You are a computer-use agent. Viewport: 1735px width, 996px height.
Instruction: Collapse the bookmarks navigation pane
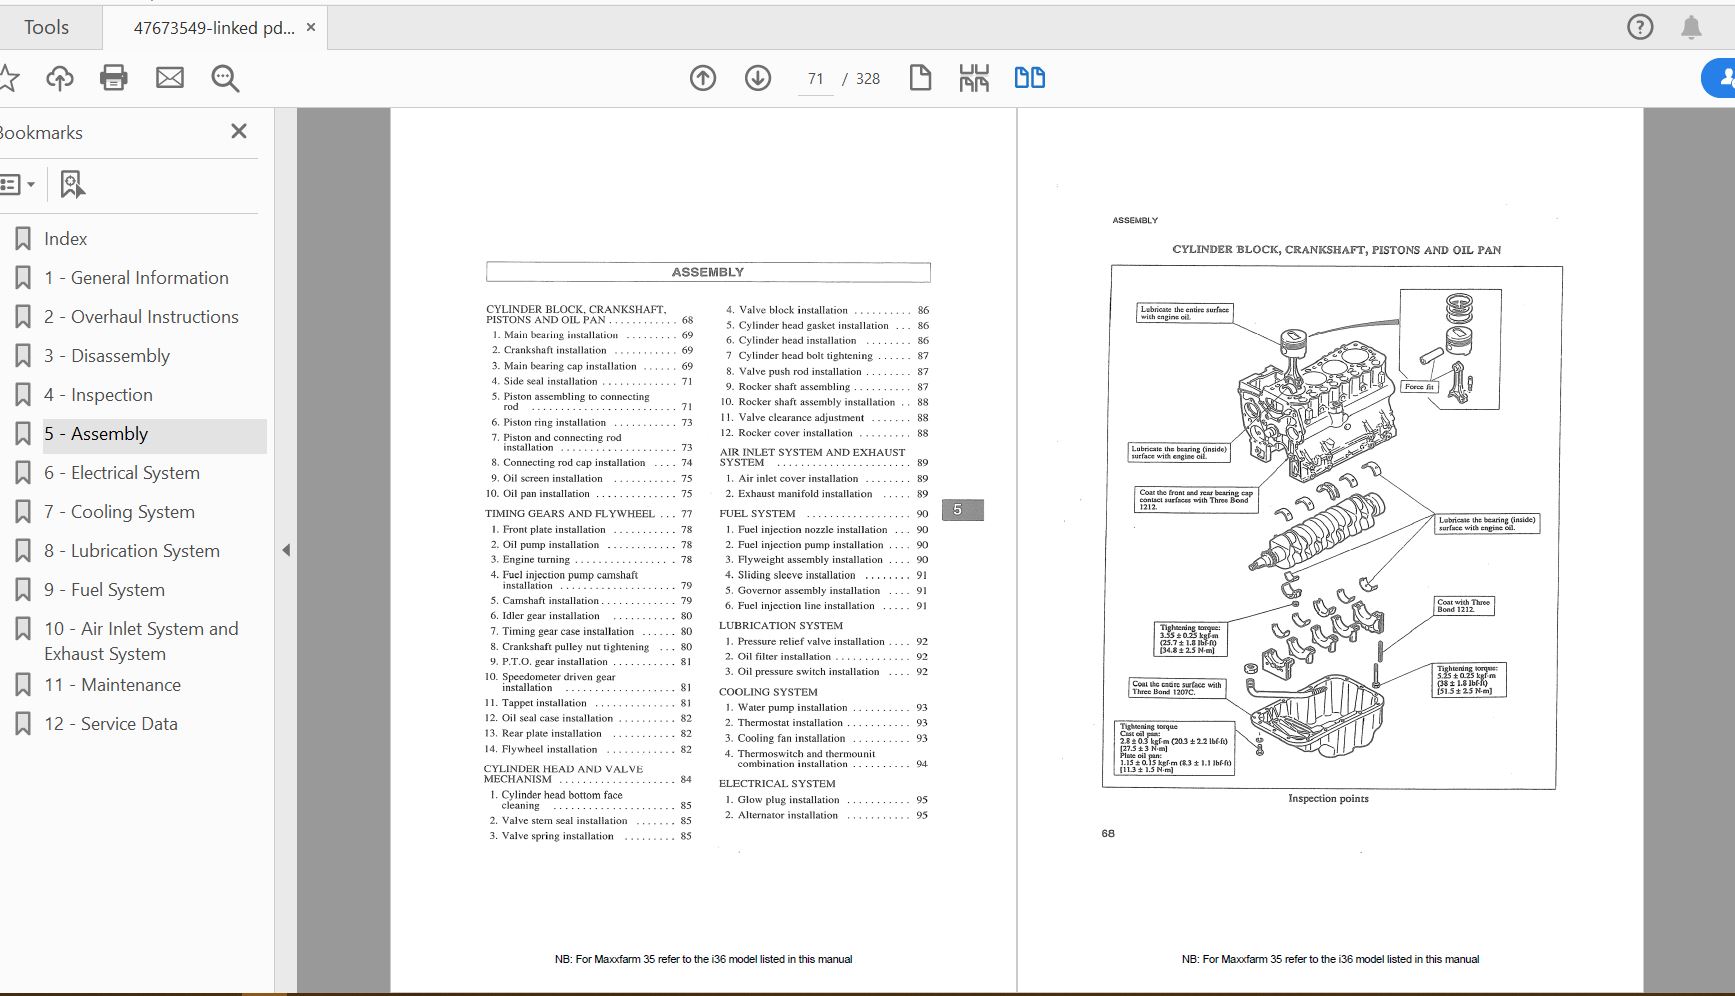pos(238,131)
